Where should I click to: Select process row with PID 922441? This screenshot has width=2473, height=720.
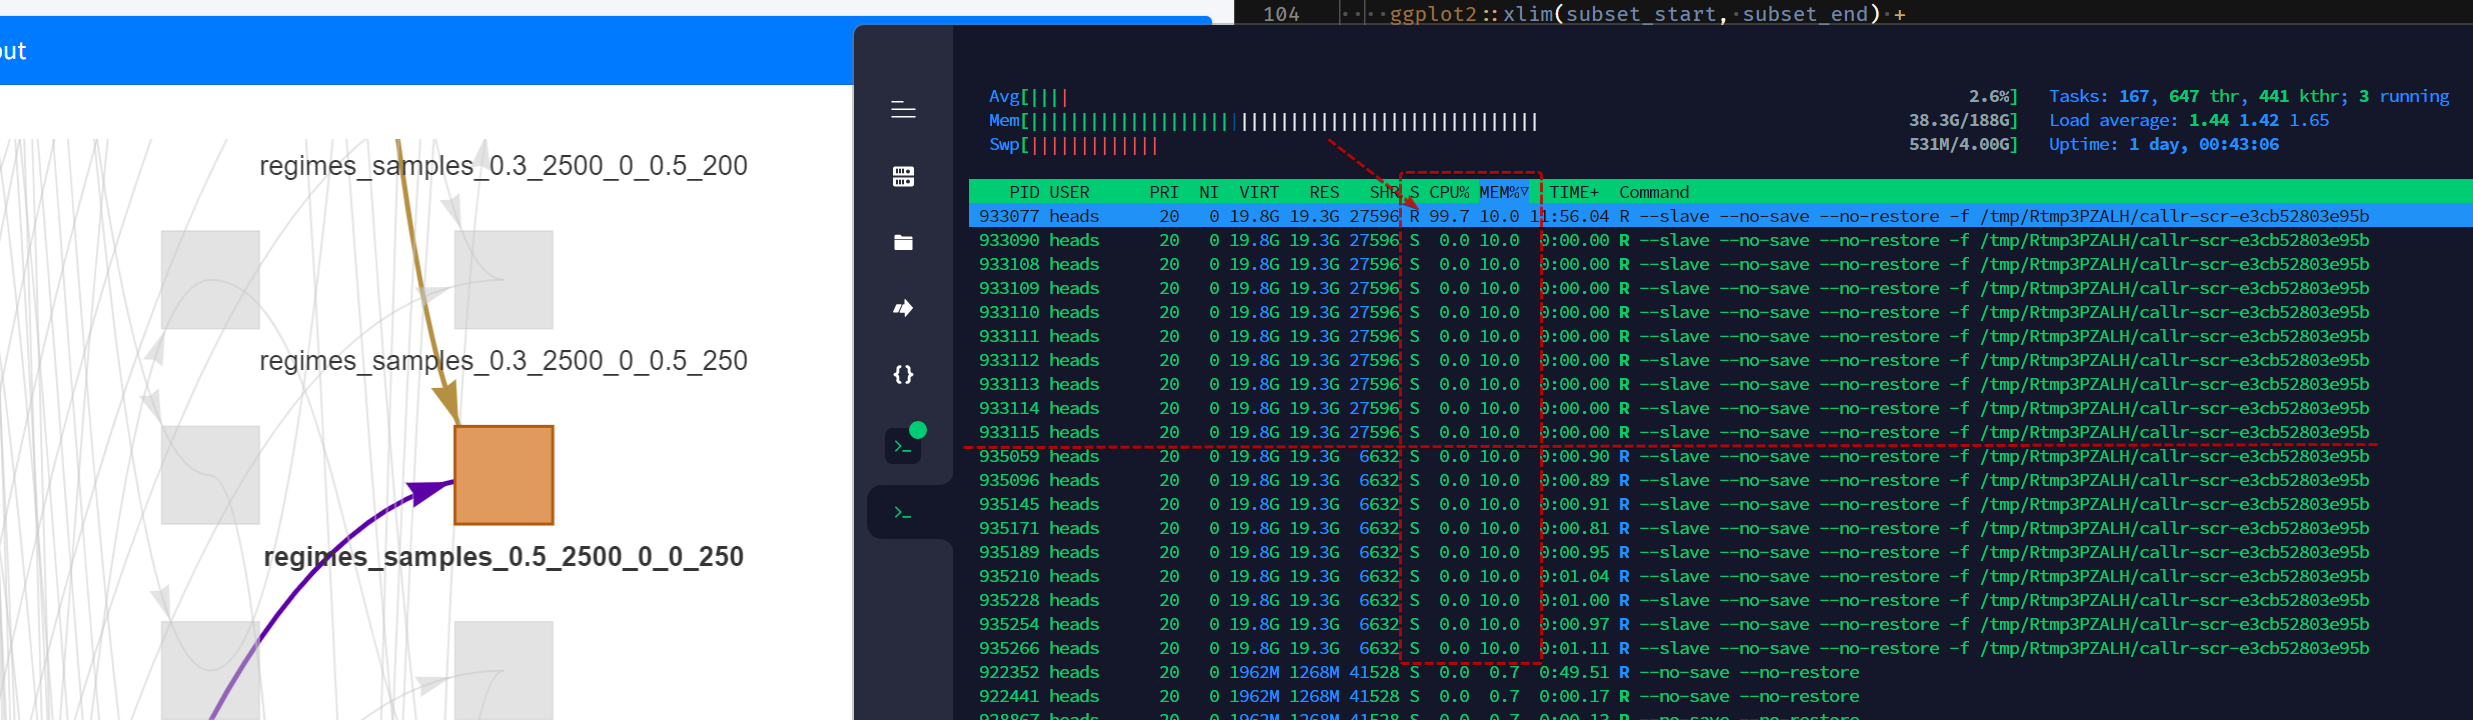click(x=1720, y=696)
